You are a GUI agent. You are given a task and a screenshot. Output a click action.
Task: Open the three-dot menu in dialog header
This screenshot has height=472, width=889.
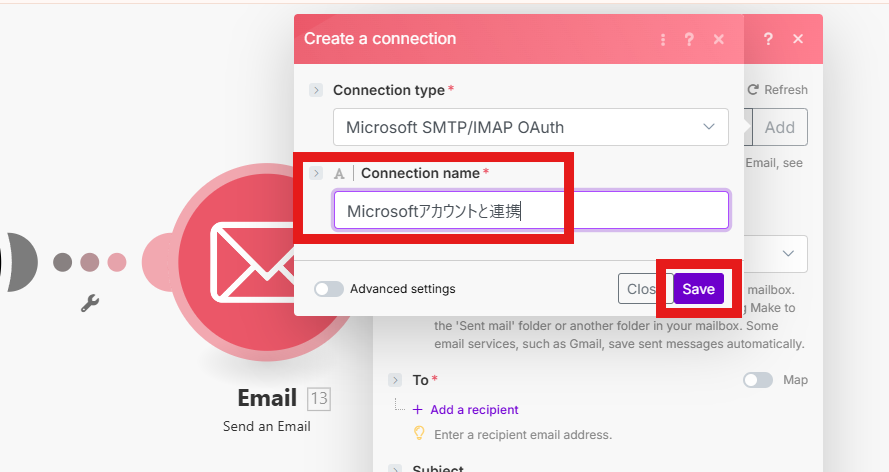click(x=662, y=40)
